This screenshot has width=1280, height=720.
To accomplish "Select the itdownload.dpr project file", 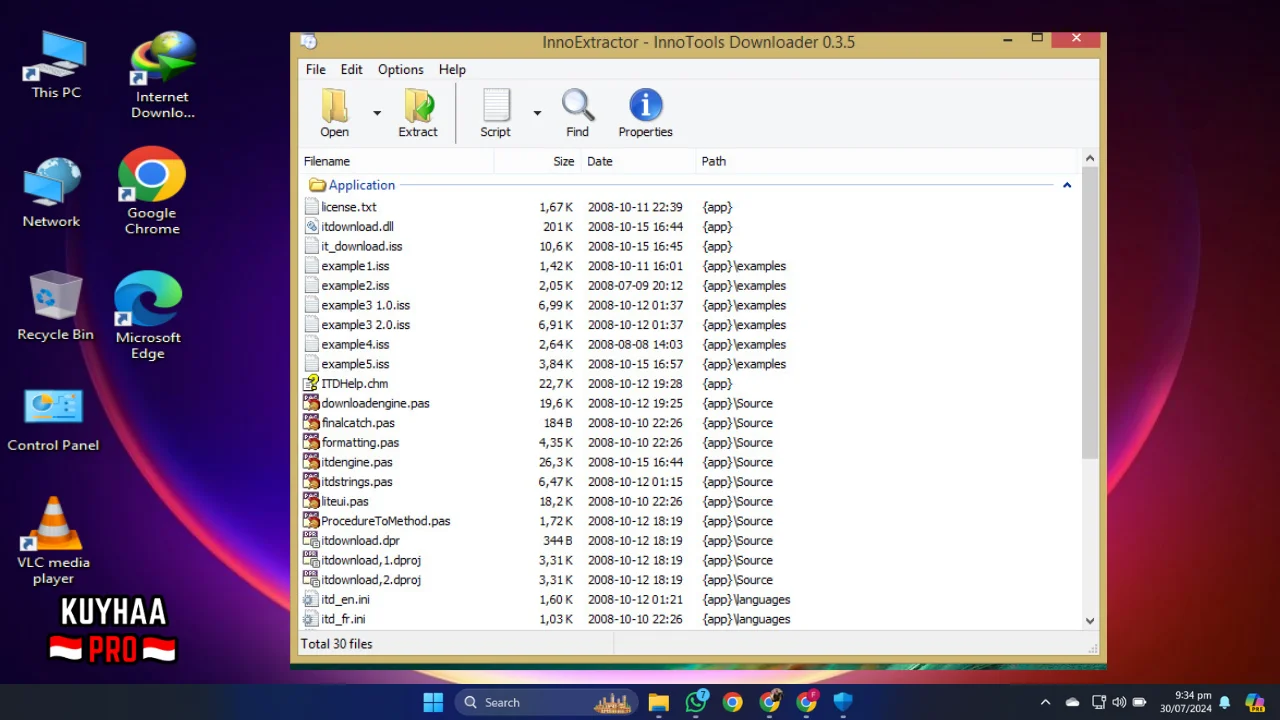I will [x=360, y=541].
